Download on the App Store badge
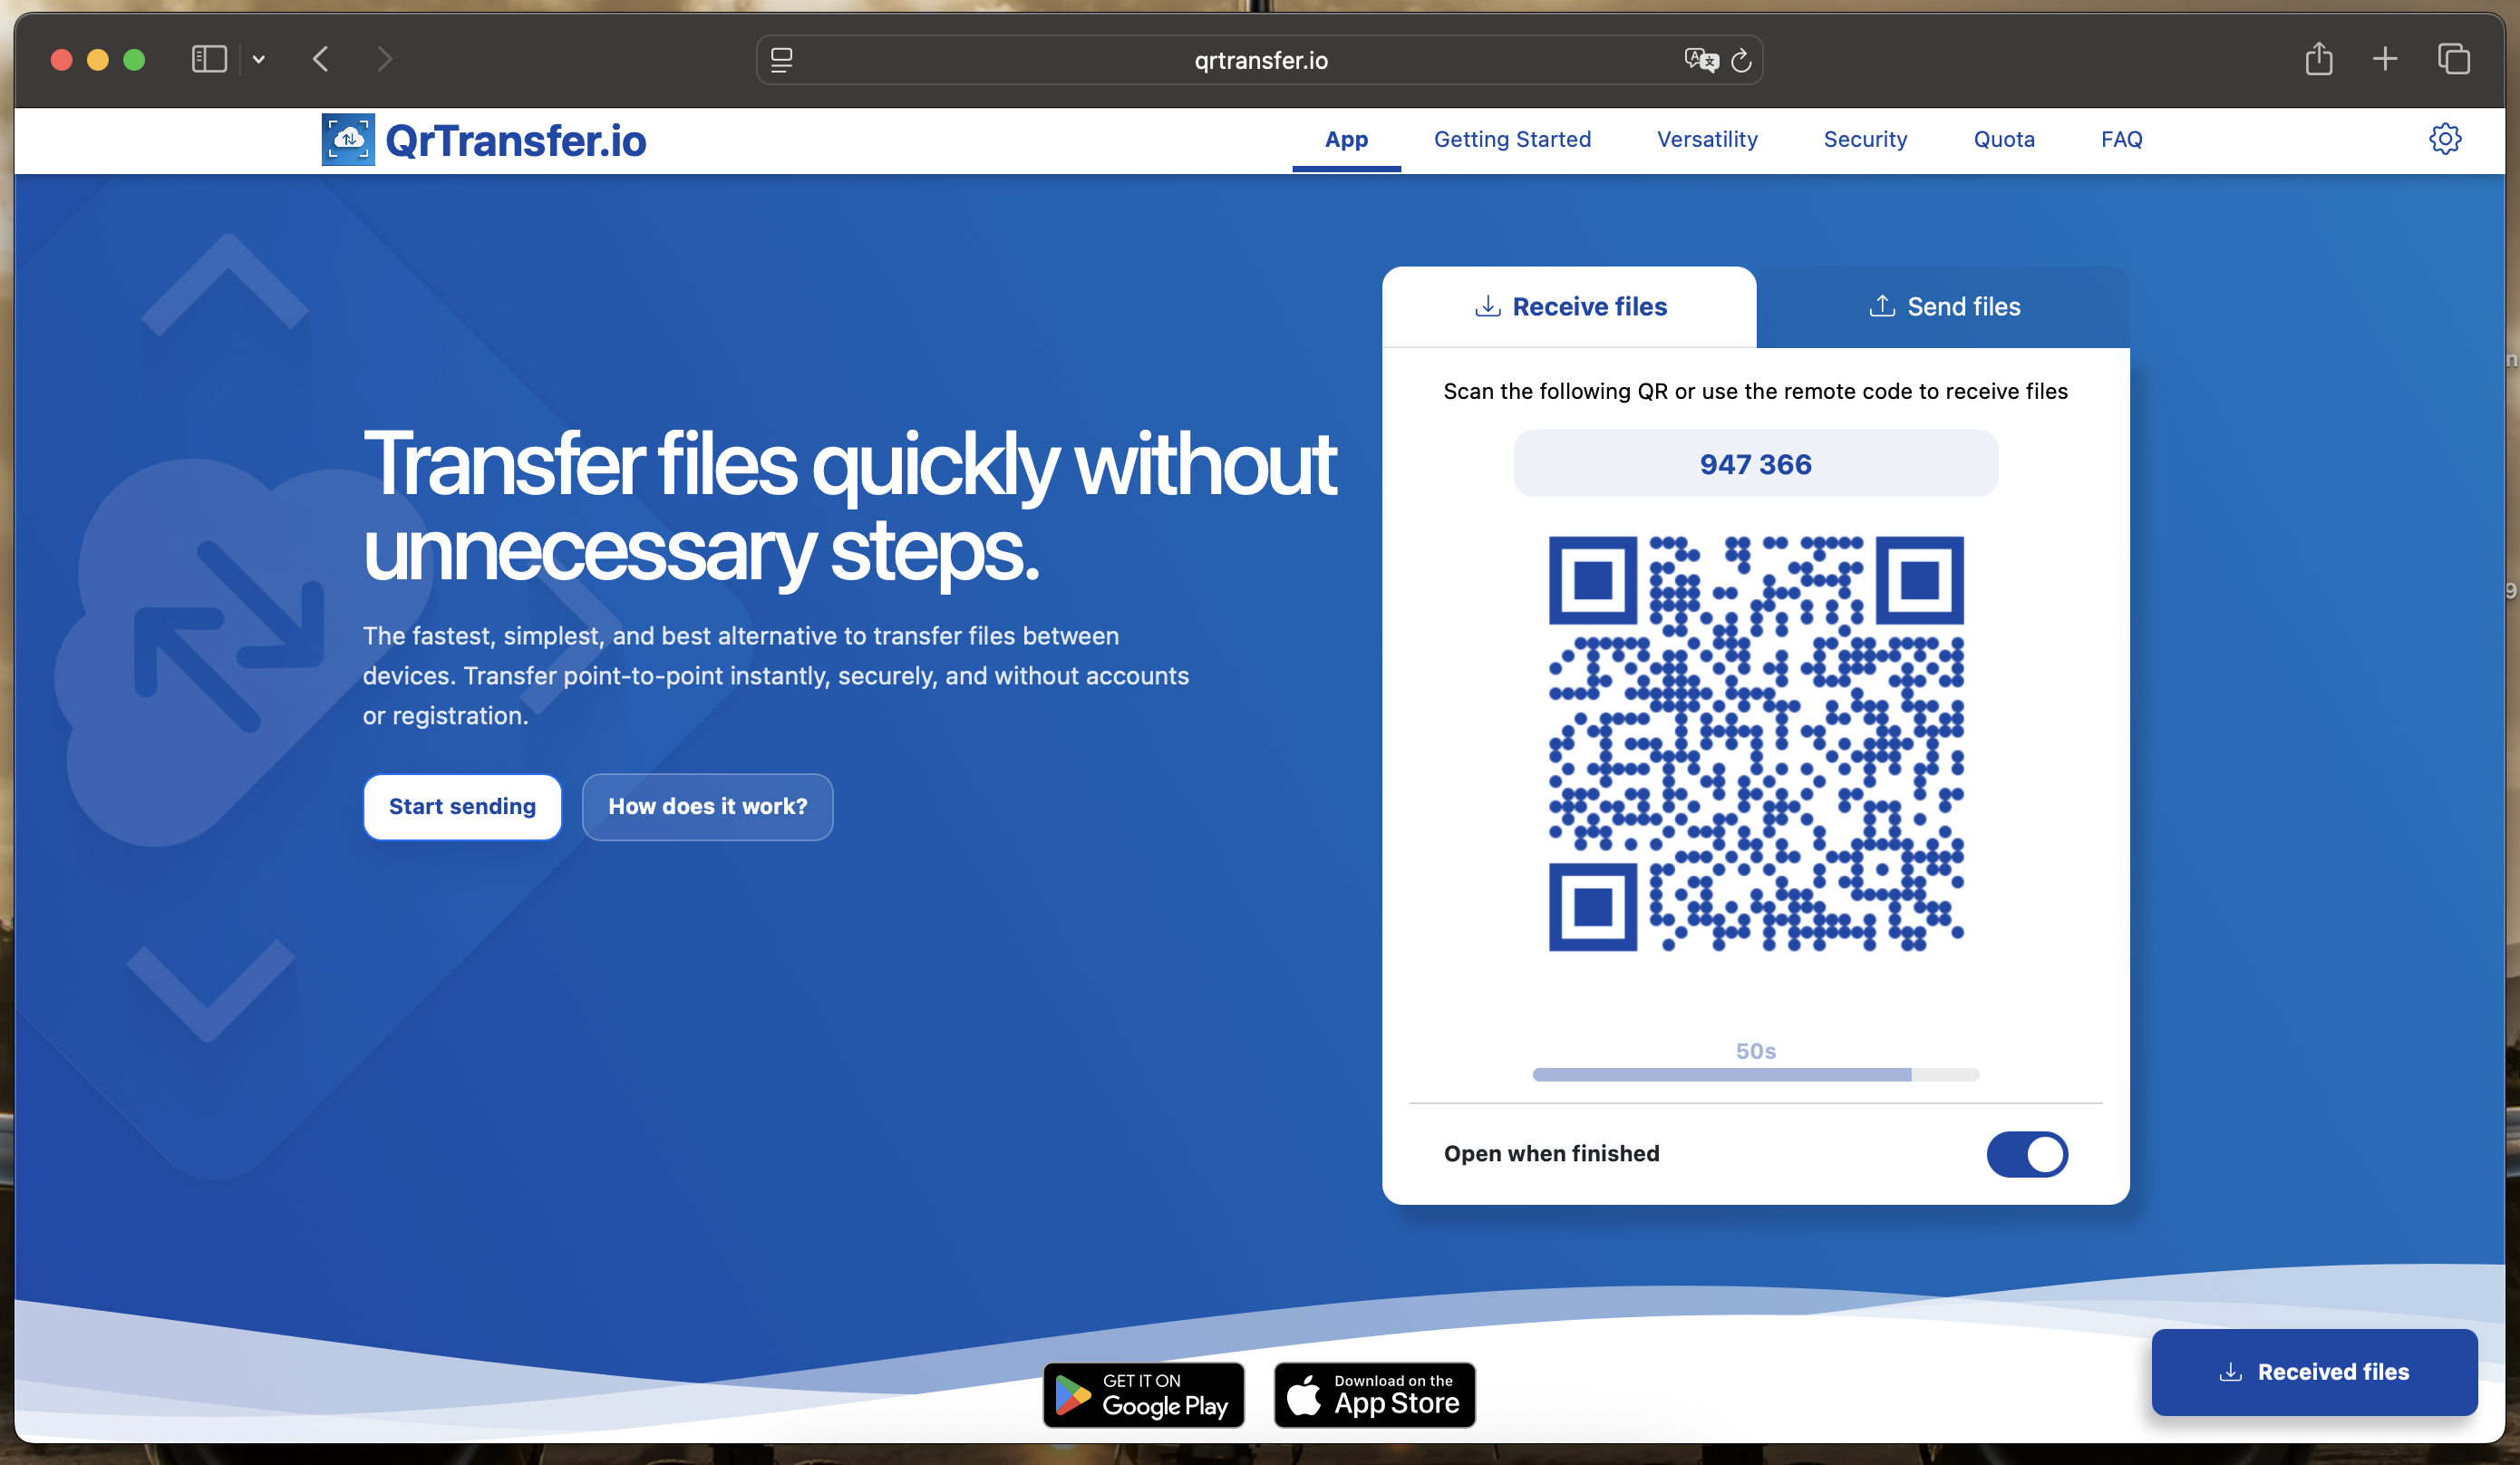2520x1465 pixels. [1374, 1394]
